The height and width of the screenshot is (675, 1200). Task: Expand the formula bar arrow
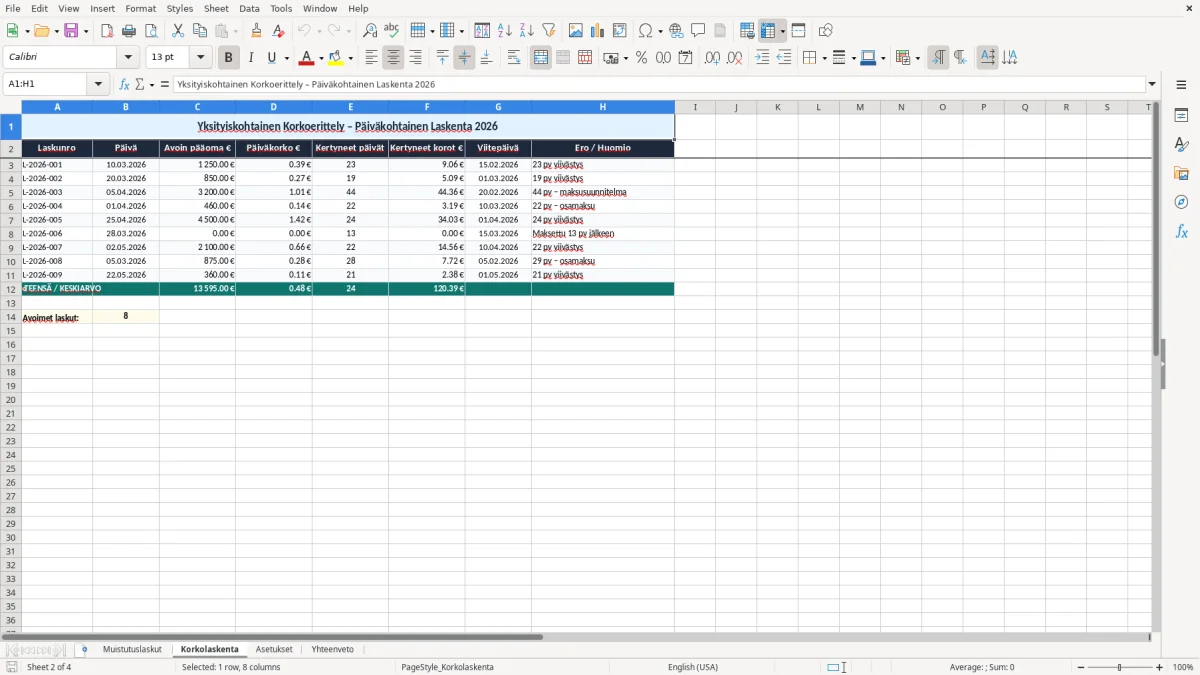point(1153,85)
